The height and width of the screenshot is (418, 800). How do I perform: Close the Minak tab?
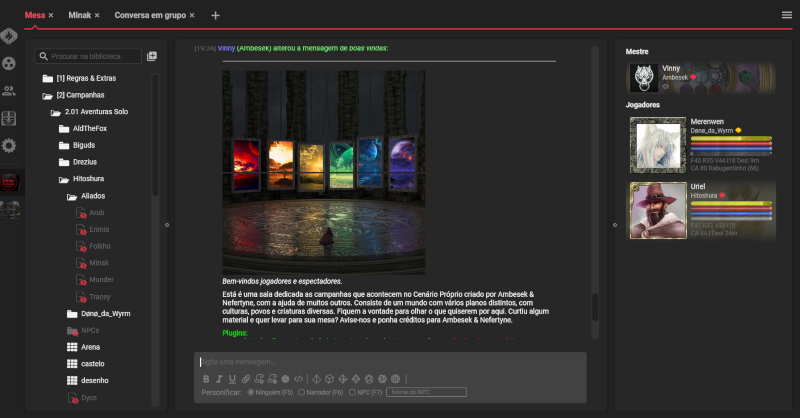coord(97,15)
